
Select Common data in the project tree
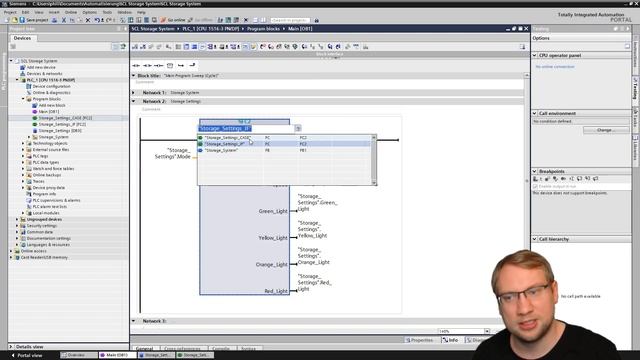click(40, 232)
